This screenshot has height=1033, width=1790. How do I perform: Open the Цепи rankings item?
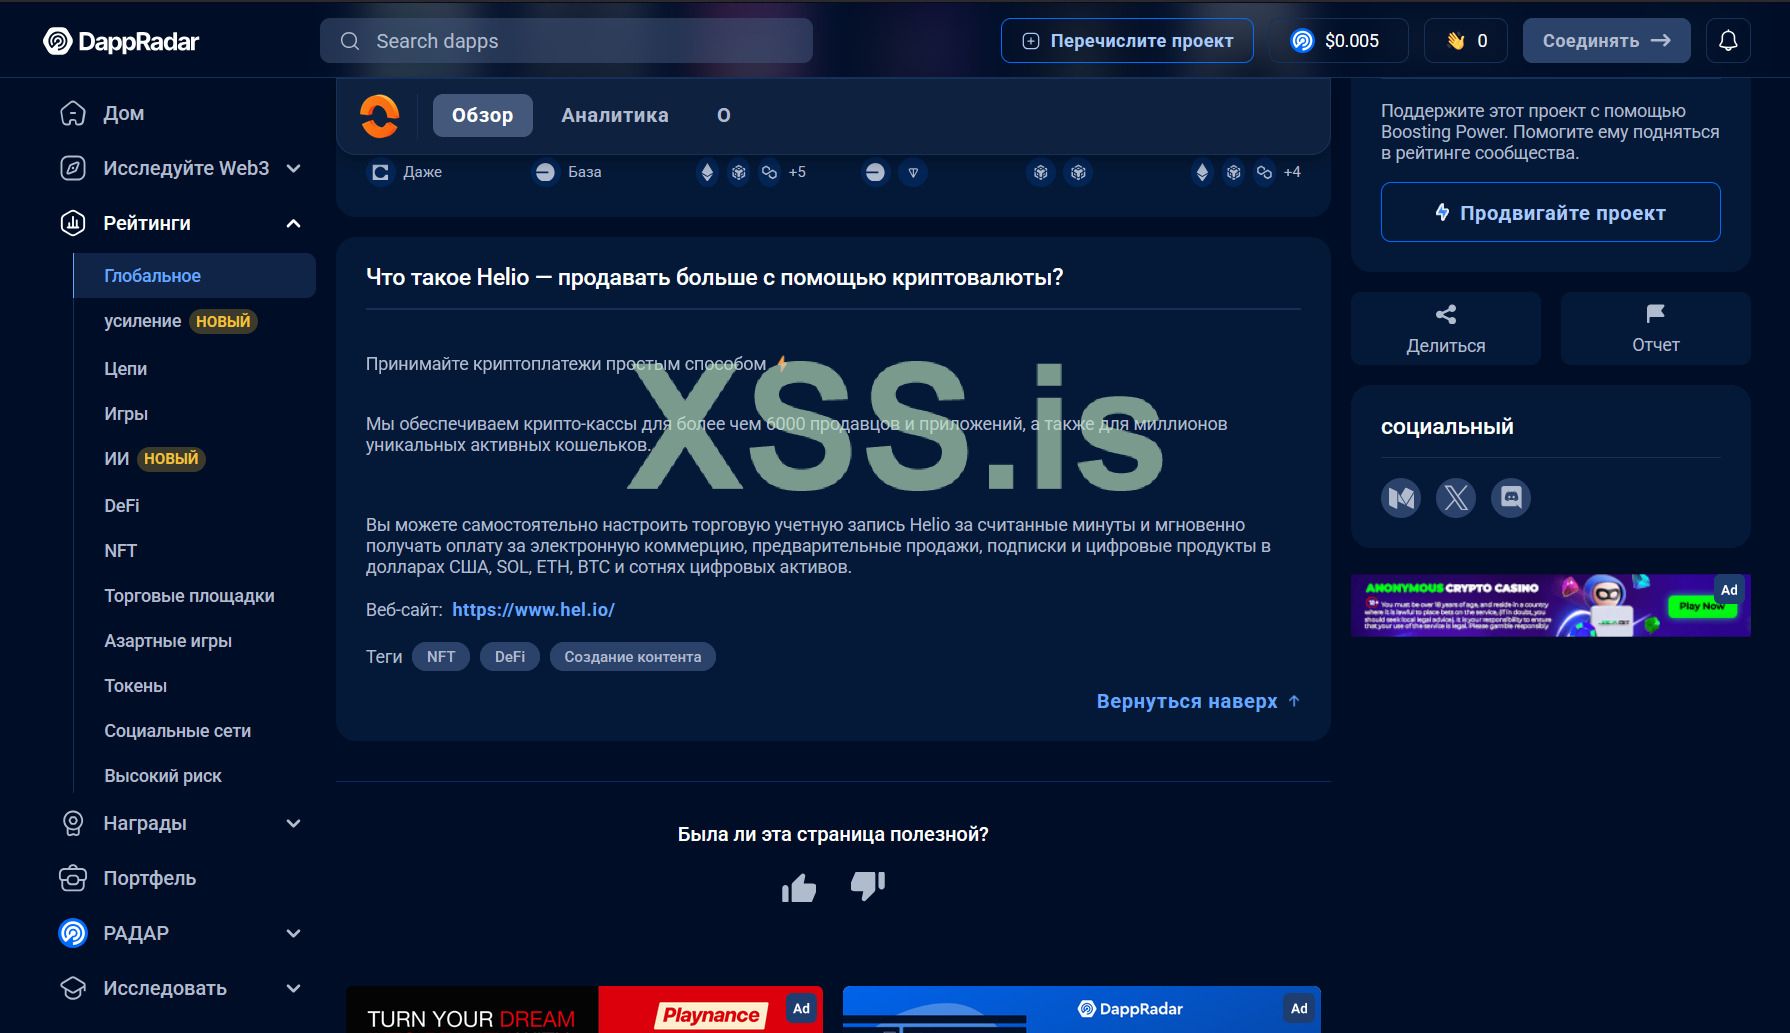coord(125,369)
